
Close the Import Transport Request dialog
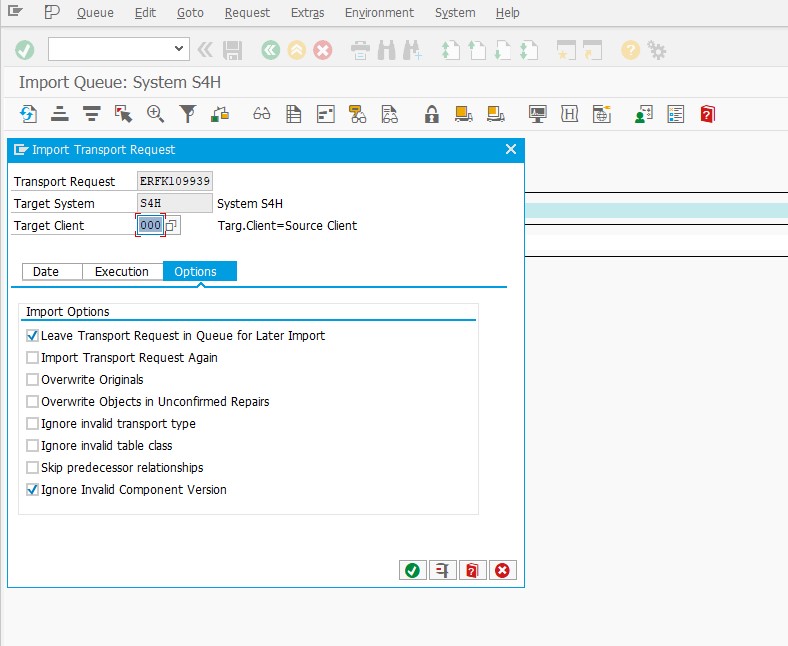coord(511,149)
